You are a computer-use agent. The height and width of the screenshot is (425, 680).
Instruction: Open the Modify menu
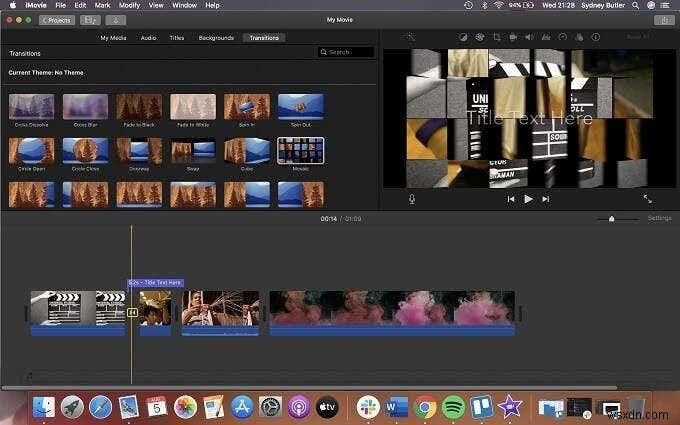click(129, 5)
